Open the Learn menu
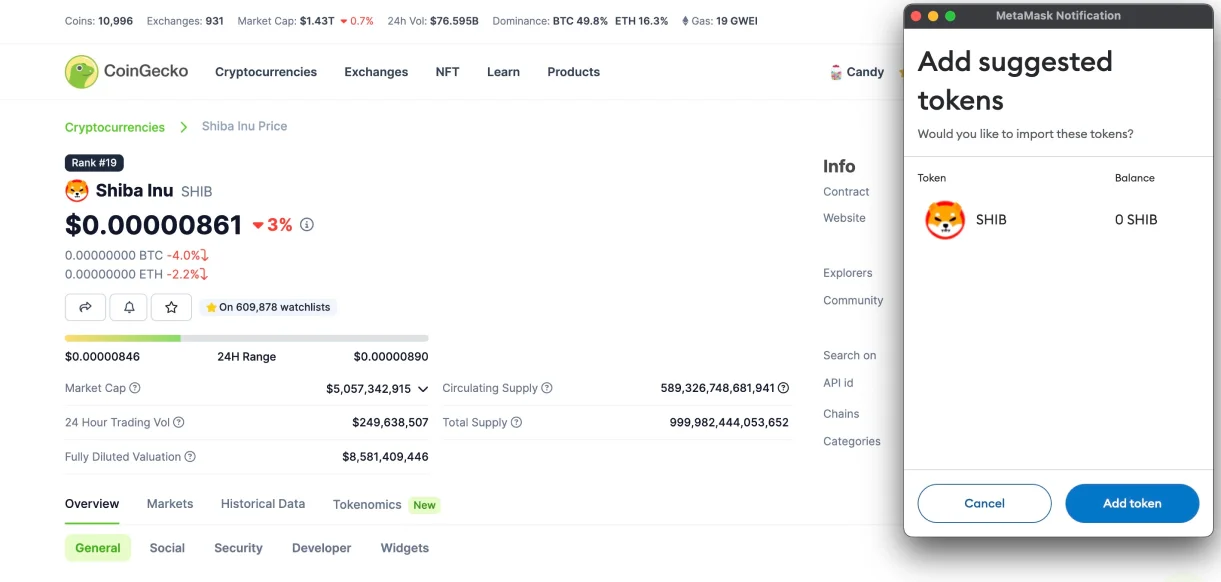The image size is (1221, 582). 503,72
